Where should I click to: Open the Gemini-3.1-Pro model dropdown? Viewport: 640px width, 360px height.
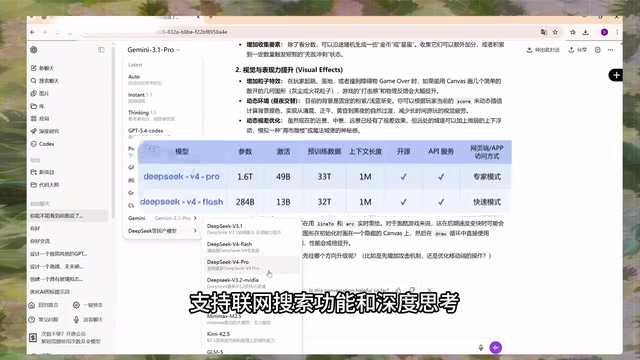coord(153,50)
